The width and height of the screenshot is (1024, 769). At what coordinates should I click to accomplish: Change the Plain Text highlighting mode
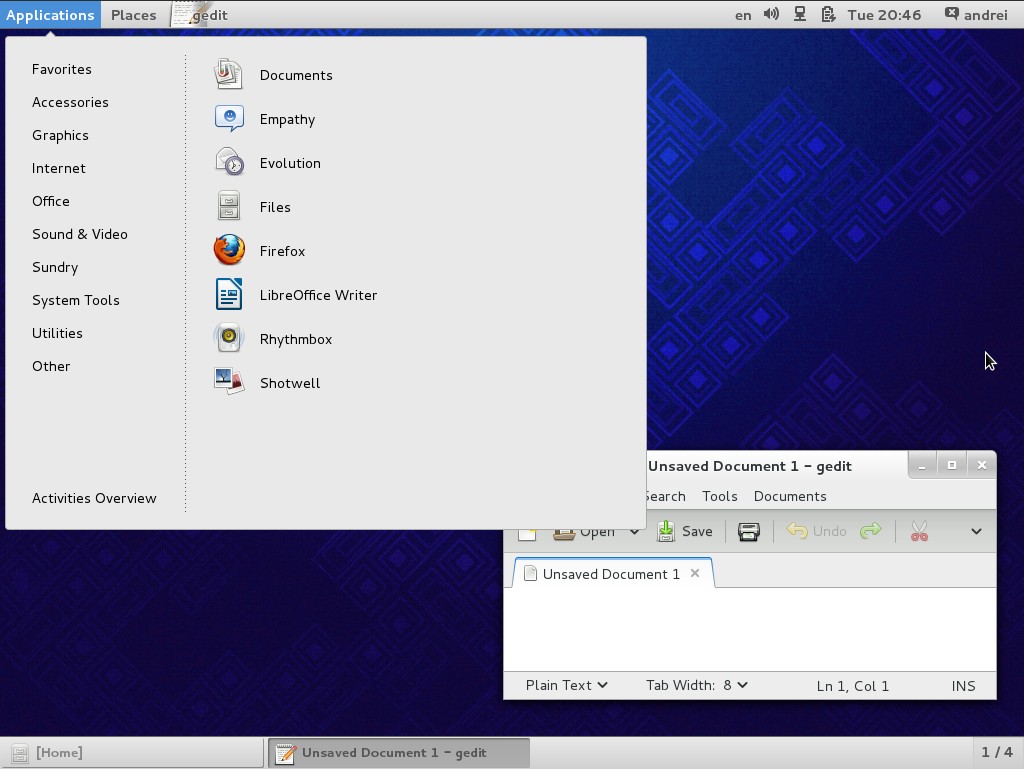coord(565,685)
